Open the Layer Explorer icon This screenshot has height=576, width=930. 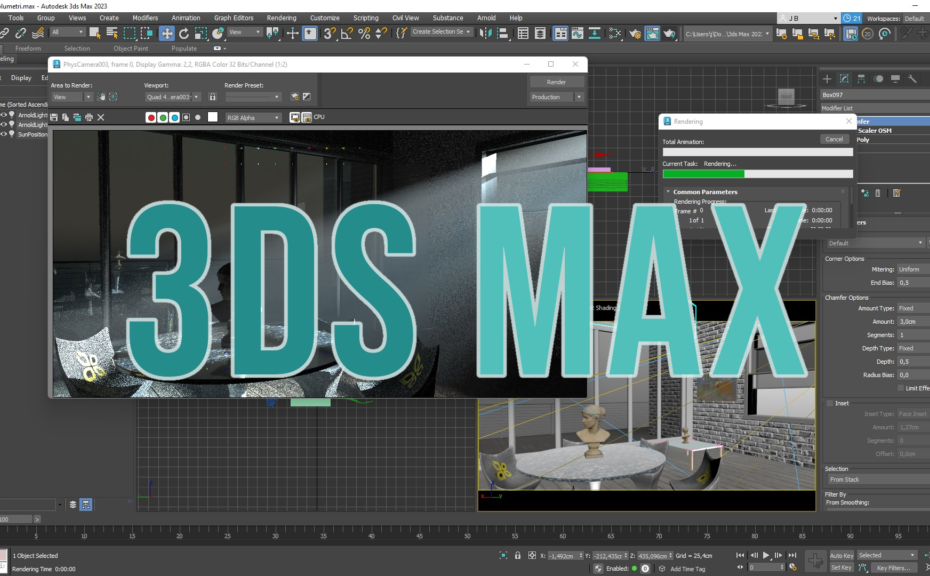540,33
